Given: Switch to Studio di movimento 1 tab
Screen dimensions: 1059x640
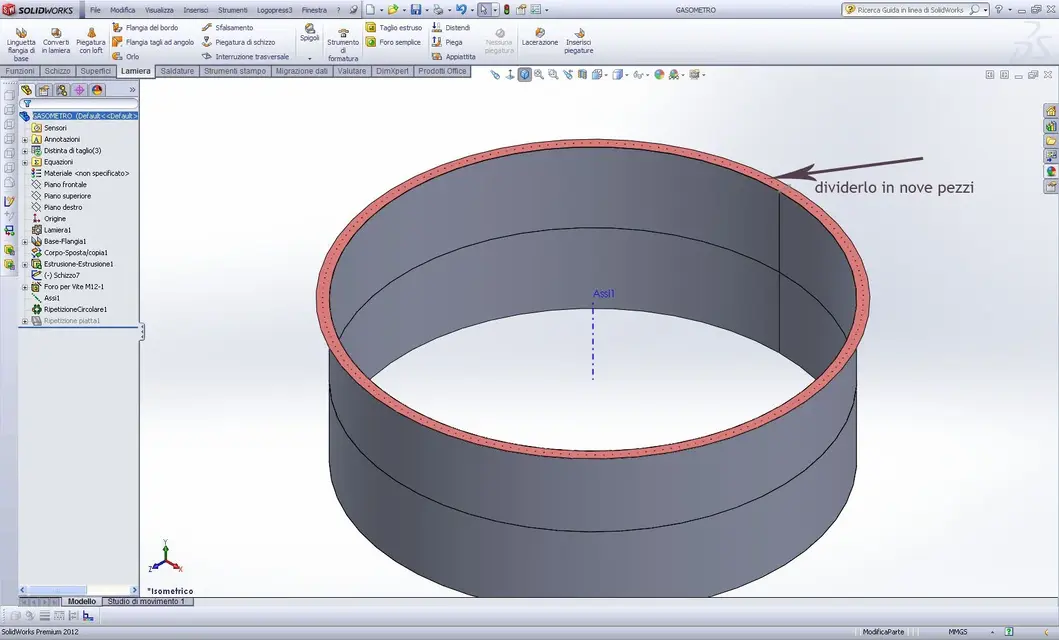Looking at the screenshot, I should [147, 601].
